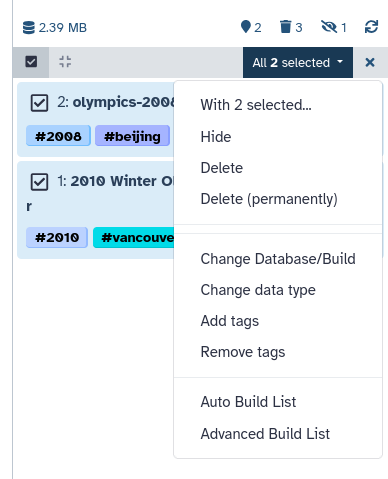Cancel selection with the X button

pyautogui.click(x=370, y=63)
